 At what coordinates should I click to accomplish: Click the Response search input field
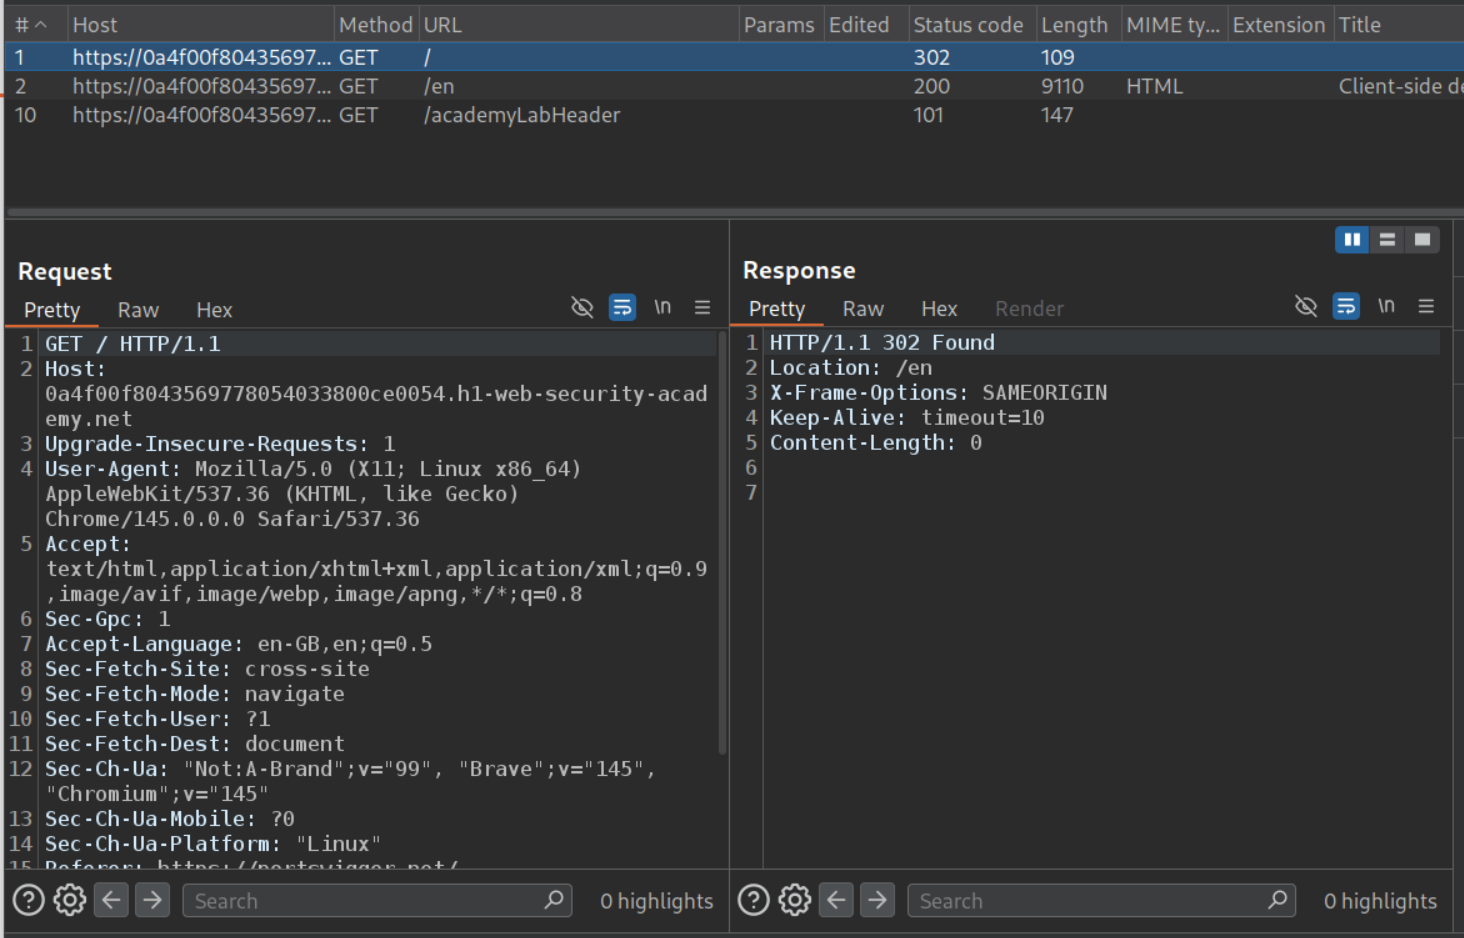coord(1090,901)
